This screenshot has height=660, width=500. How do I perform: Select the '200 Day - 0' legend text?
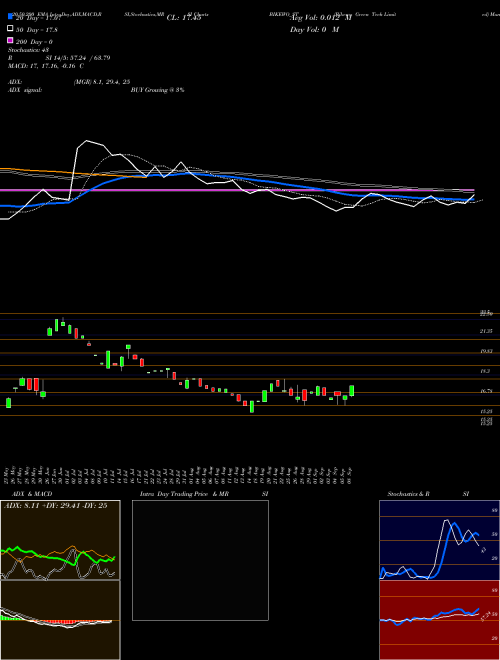34,42
